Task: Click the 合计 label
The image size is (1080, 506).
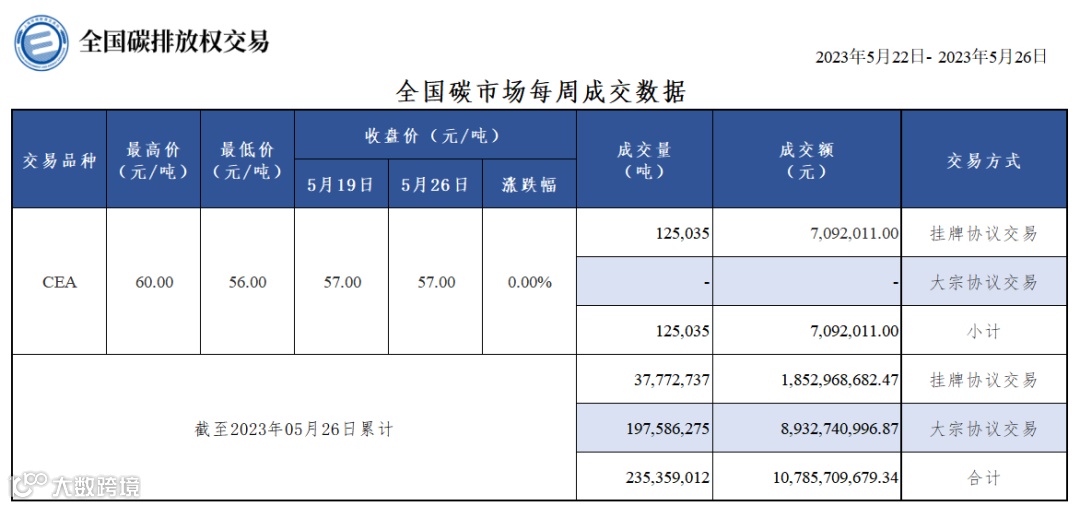Action: (x=984, y=477)
